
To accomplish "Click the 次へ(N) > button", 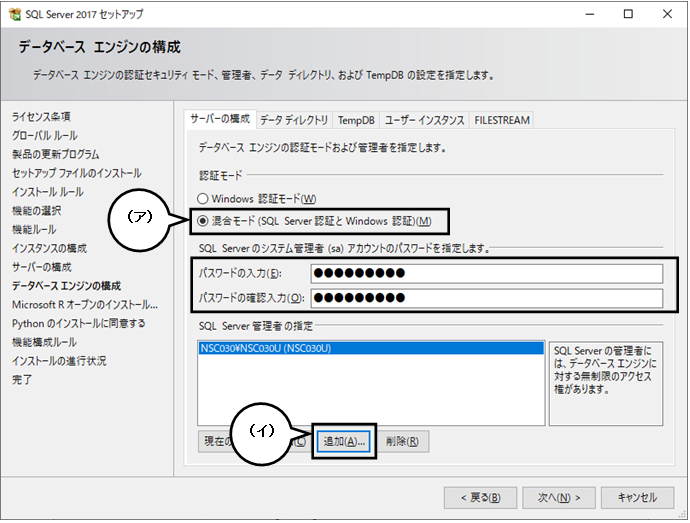I will (559, 497).
